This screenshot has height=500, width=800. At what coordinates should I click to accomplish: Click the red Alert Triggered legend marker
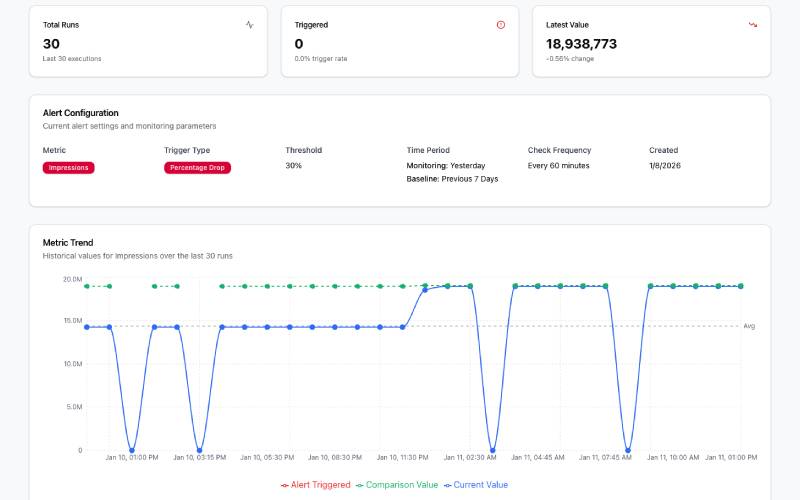coord(285,485)
